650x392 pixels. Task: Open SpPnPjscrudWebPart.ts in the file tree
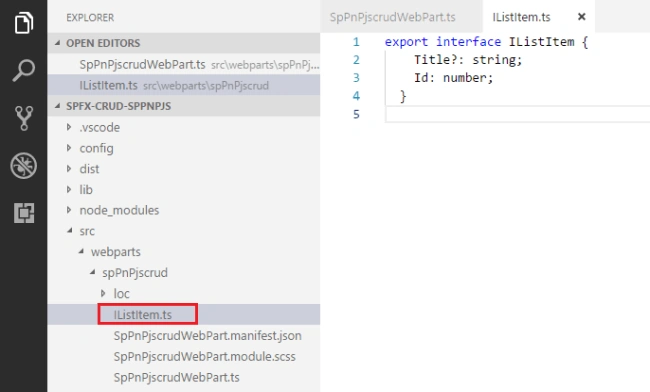(x=177, y=377)
